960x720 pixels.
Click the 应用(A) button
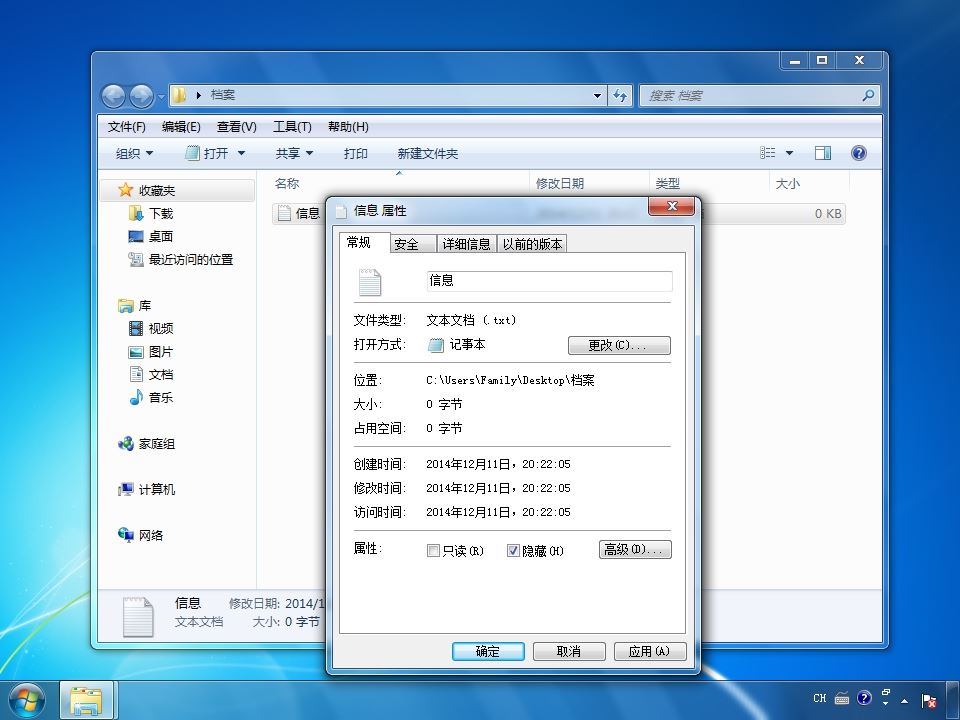[x=650, y=651]
